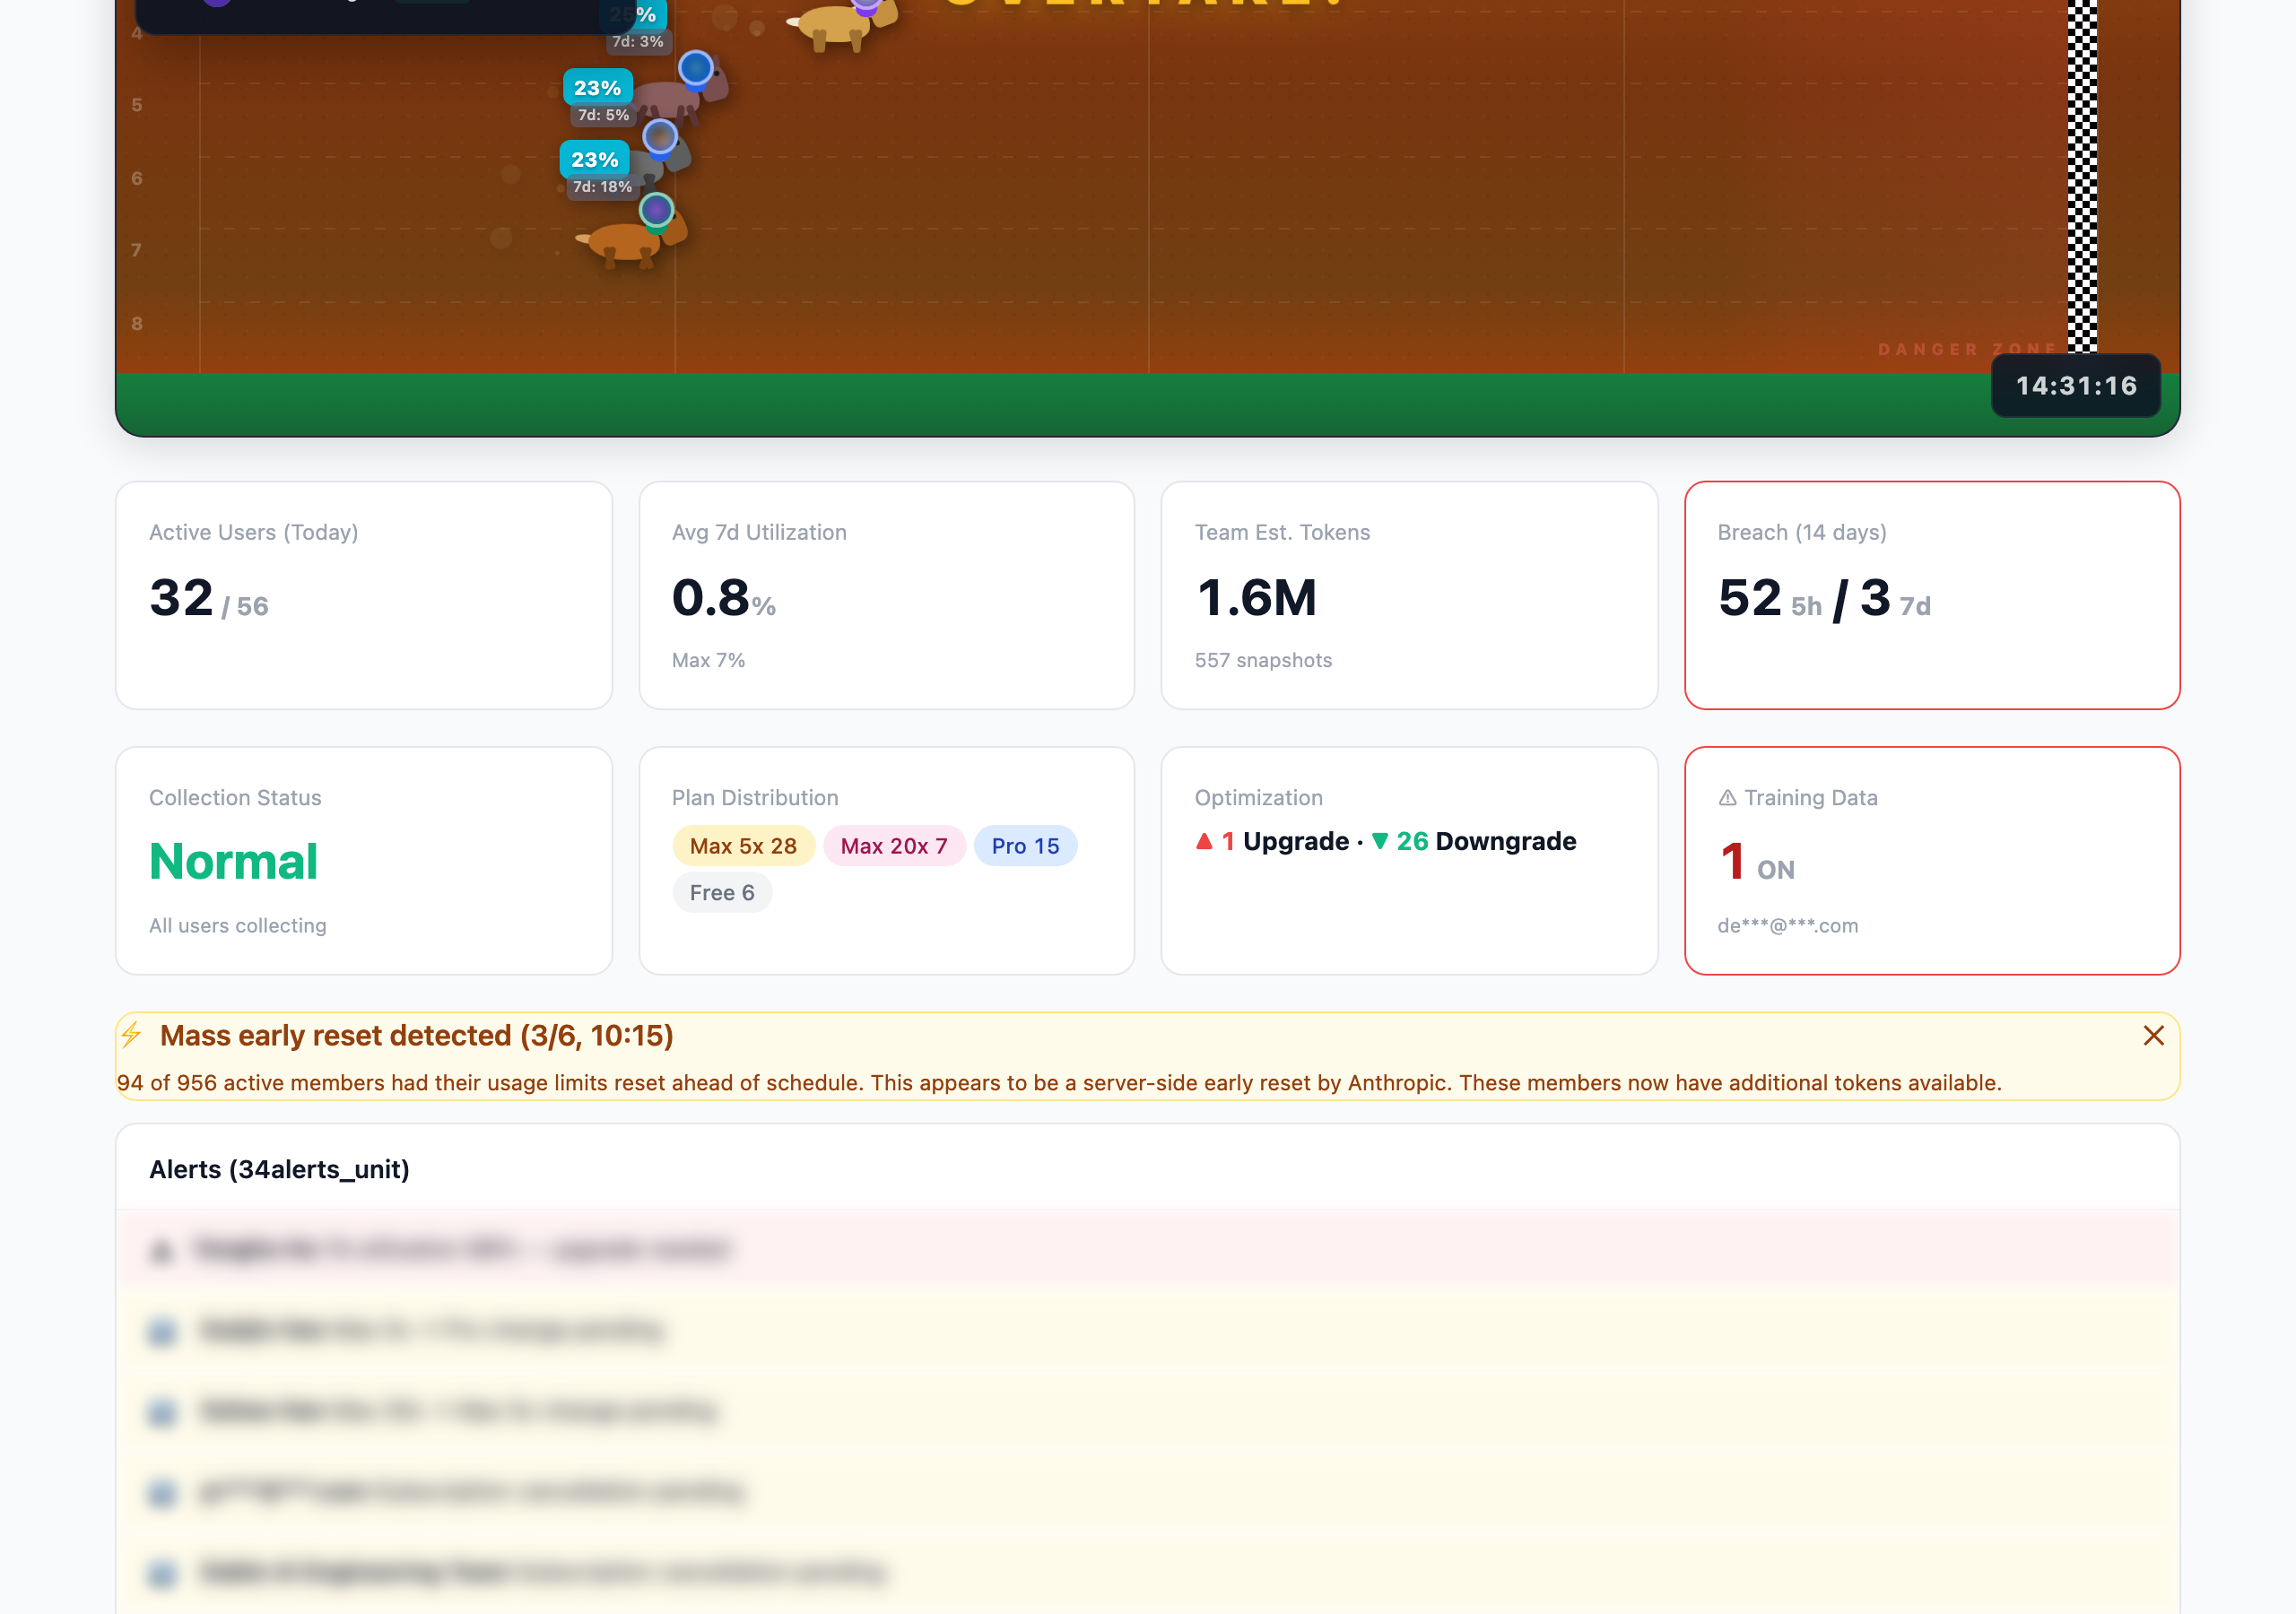Open the Active Users (Today) card
Image resolution: width=2296 pixels, height=1614 pixels.
[x=364, y=595]
